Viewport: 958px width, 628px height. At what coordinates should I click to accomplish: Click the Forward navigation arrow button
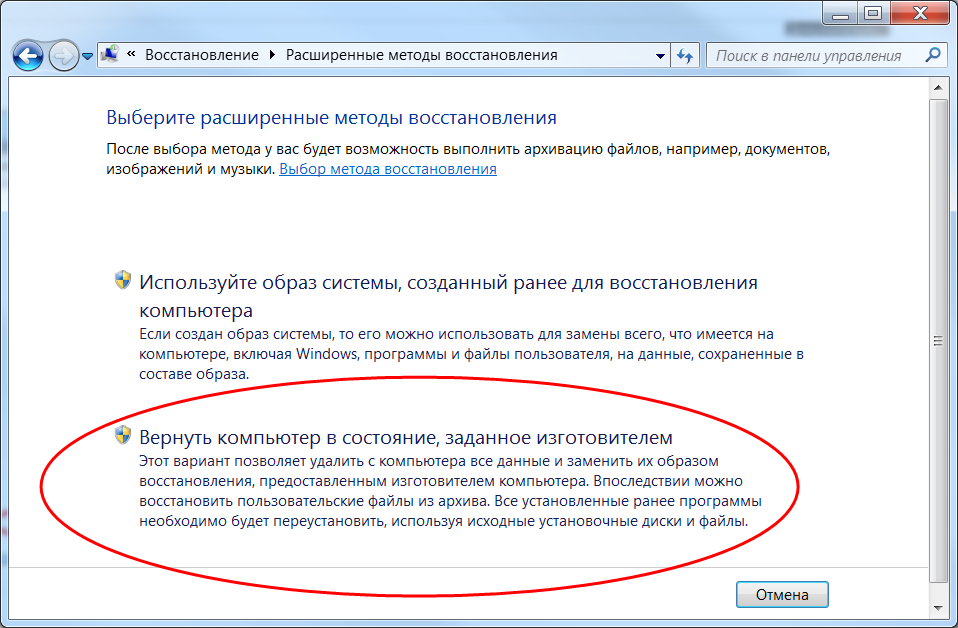pyautogui.click(x=63, y=56)
